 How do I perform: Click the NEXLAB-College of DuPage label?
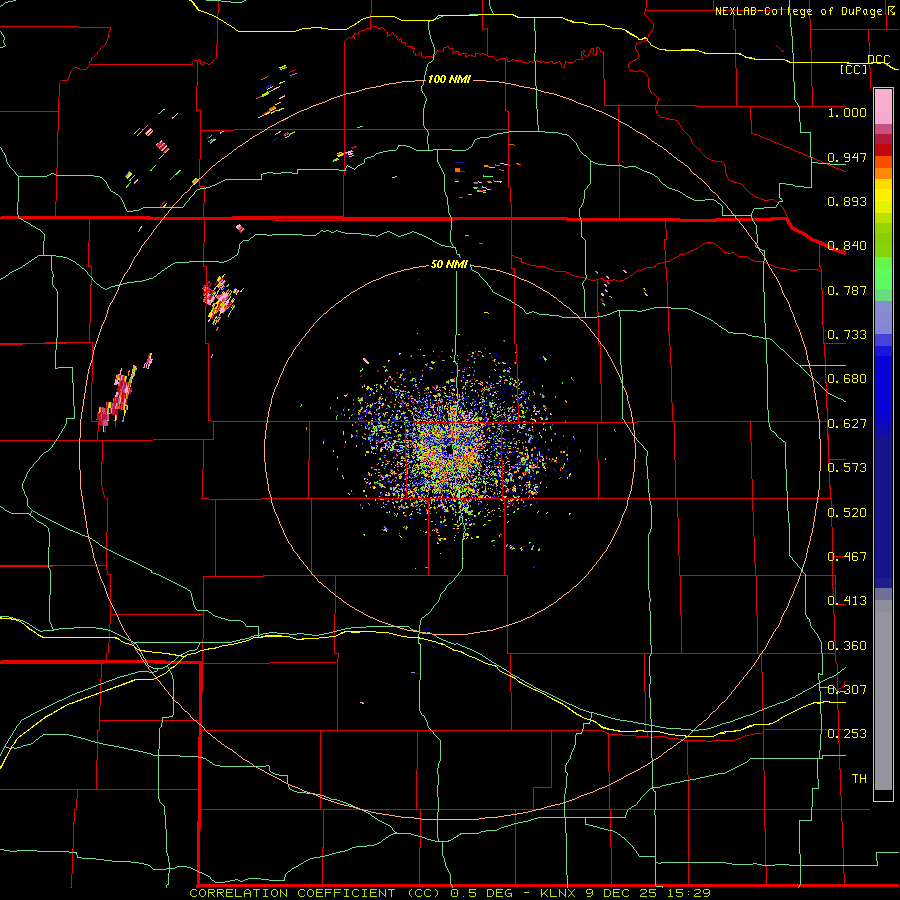798,11
